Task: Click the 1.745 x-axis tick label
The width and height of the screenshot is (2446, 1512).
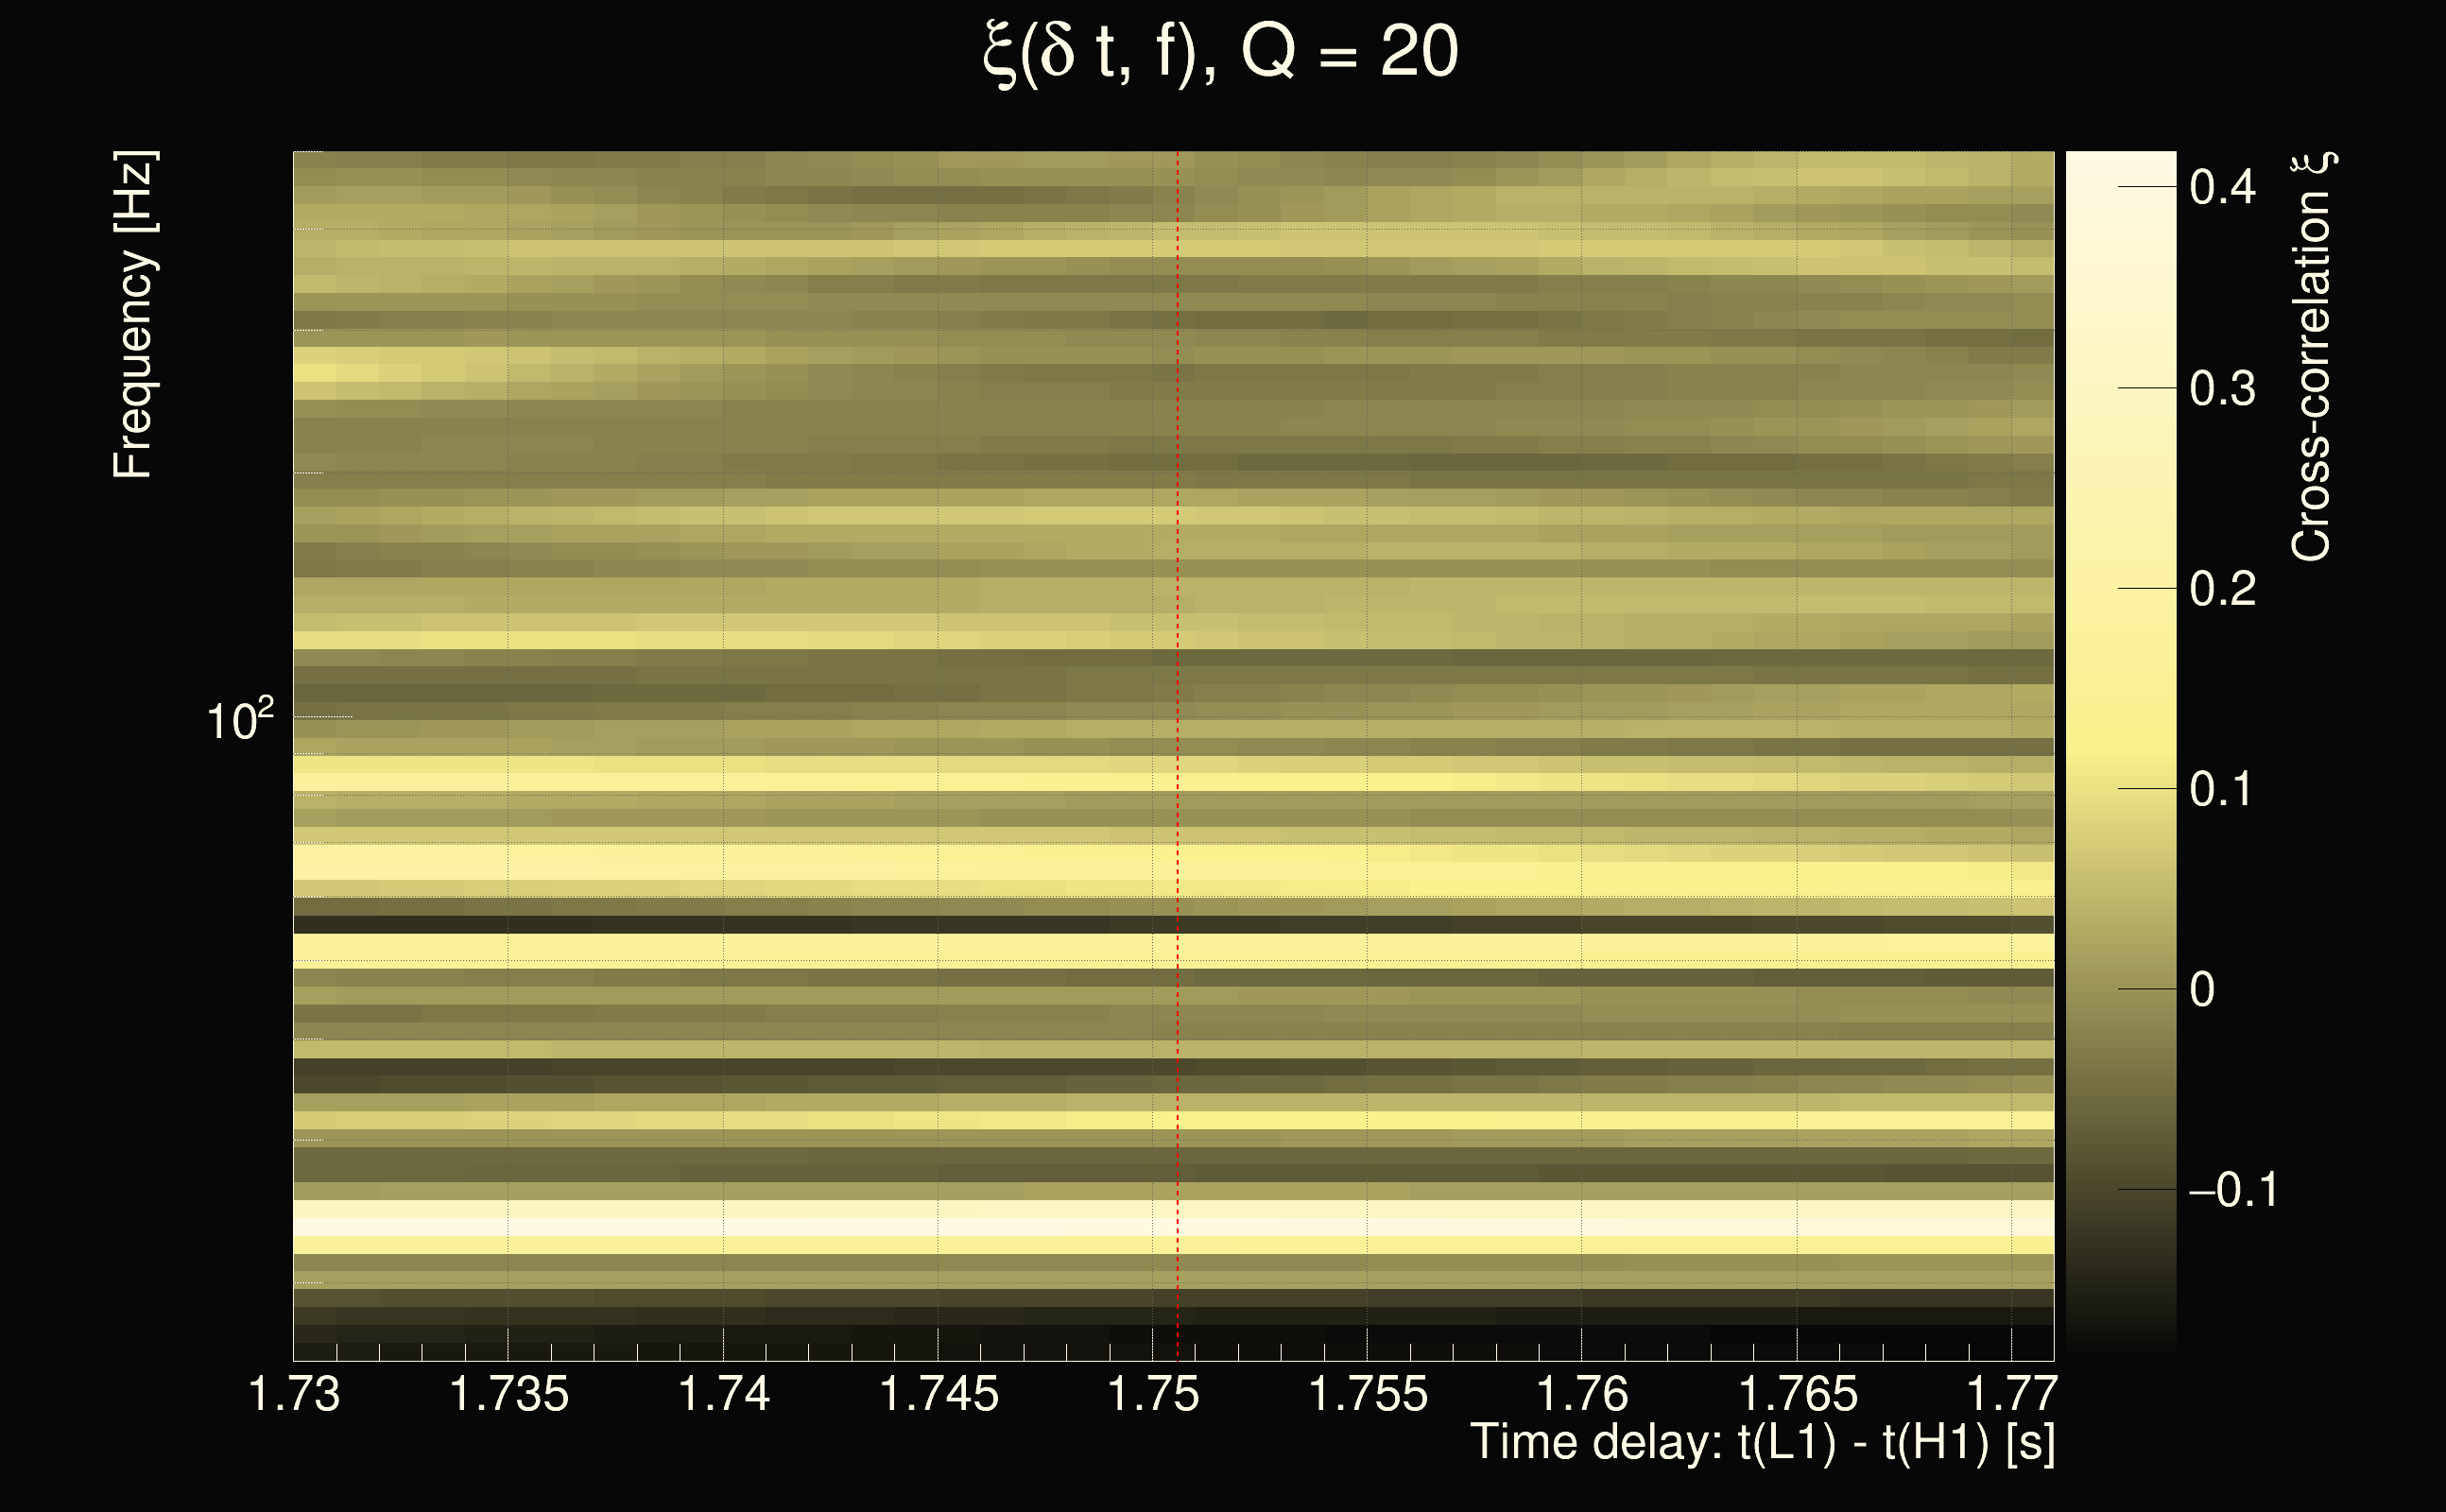Action: coord(938,1394)
